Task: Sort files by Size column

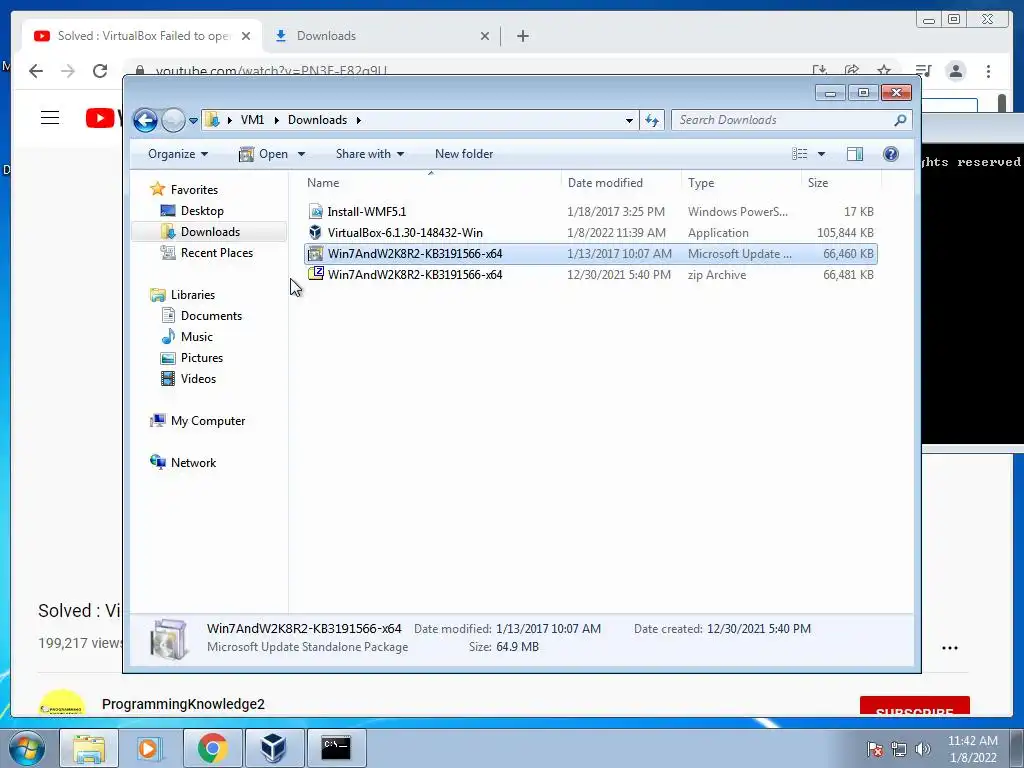Action: tap(841, 183)
